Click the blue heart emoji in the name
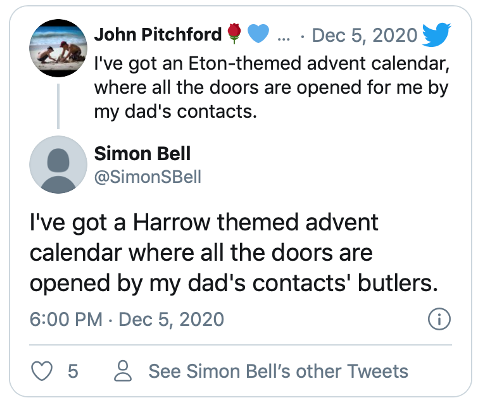This screenshot has width=480, height=404. tap(258, 34)
